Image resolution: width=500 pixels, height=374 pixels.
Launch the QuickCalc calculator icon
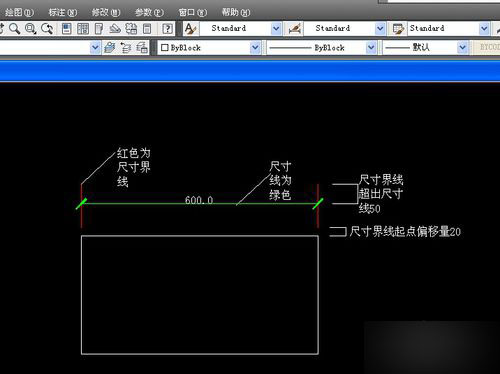(147, 29)
